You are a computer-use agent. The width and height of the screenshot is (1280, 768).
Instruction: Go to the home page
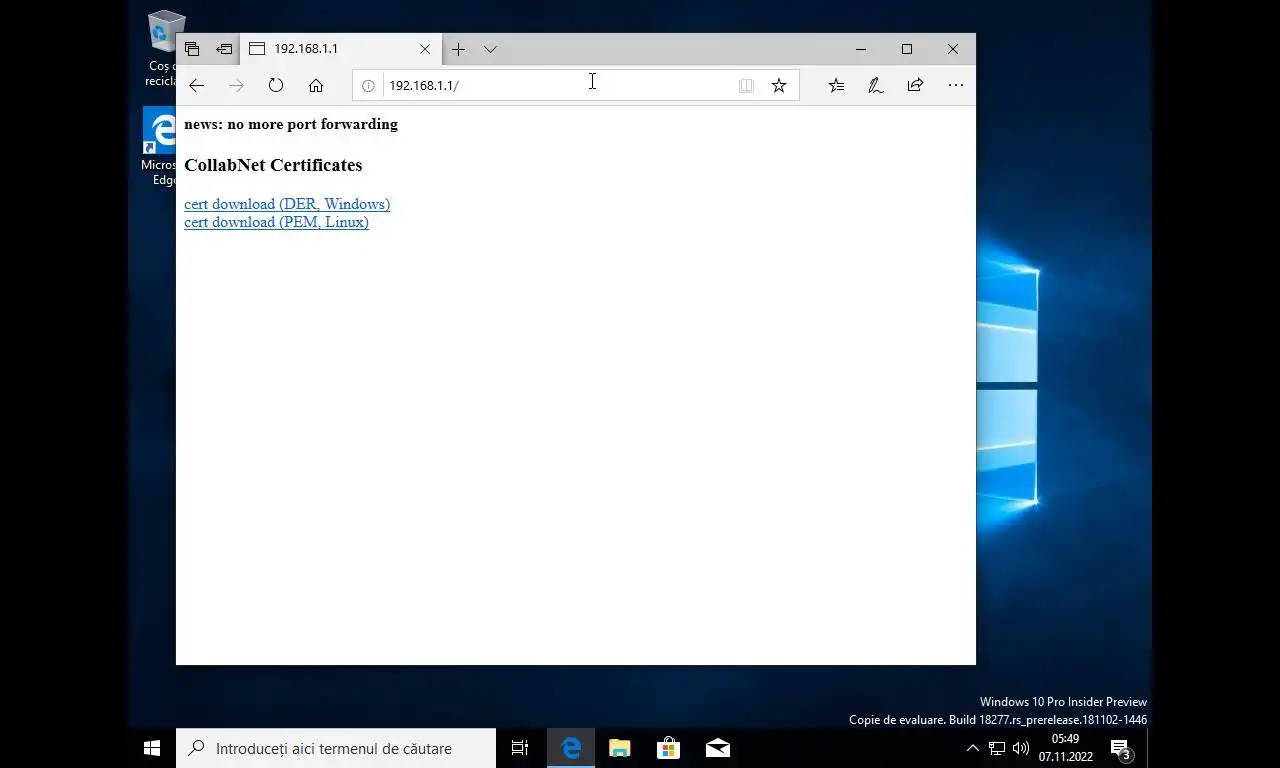coord(316,86)
